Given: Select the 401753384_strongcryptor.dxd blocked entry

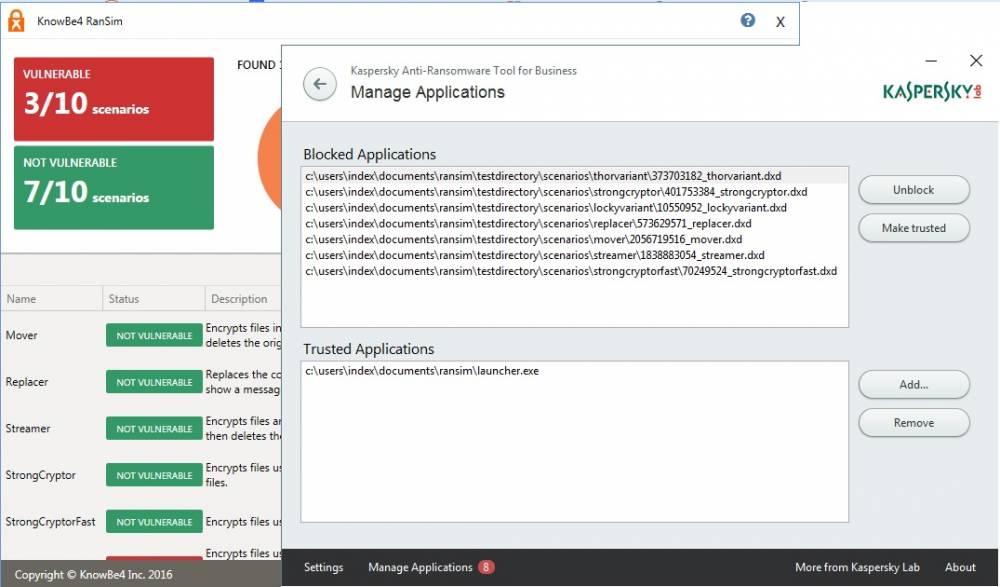Looking at the screenshot, I should (575, 192).
